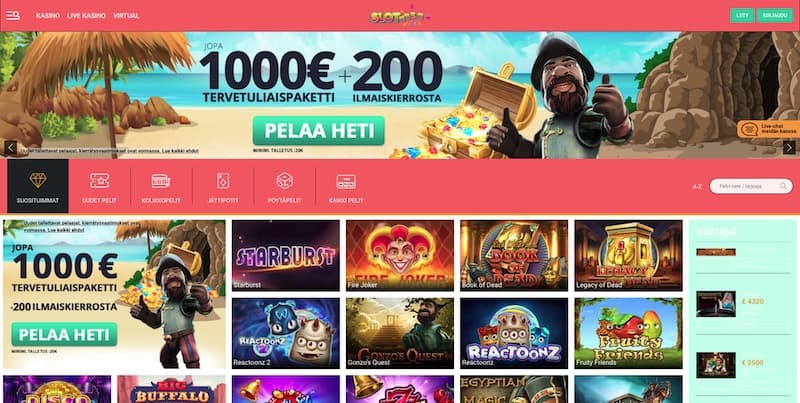Click the search magnifier icon

[783, 186]
